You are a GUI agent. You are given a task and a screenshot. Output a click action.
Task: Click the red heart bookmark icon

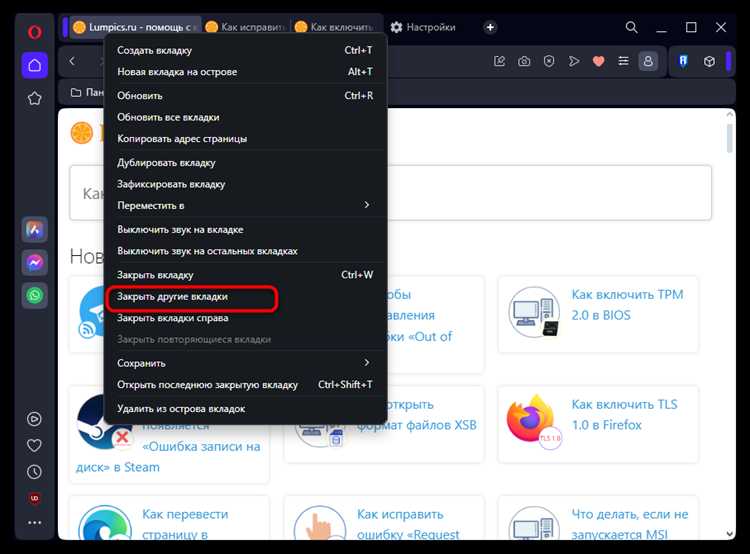598,61
